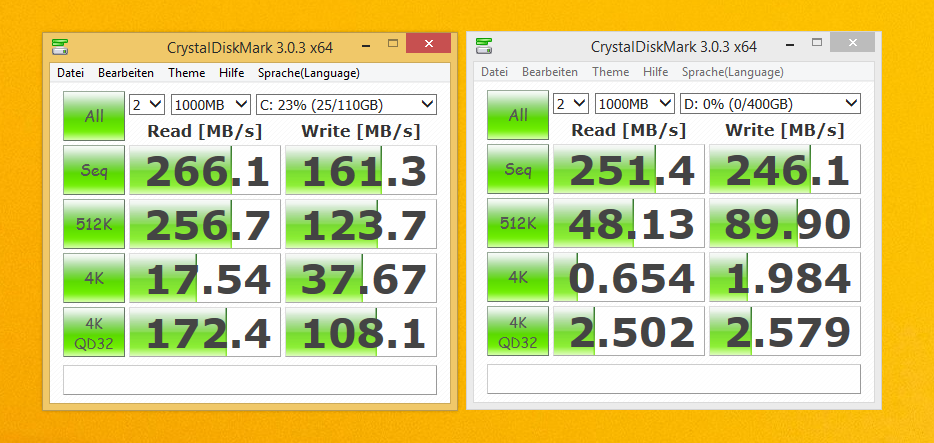Close the left CrystalDiskMark window
Screen dimensions: 934x443
click(428, 43)
